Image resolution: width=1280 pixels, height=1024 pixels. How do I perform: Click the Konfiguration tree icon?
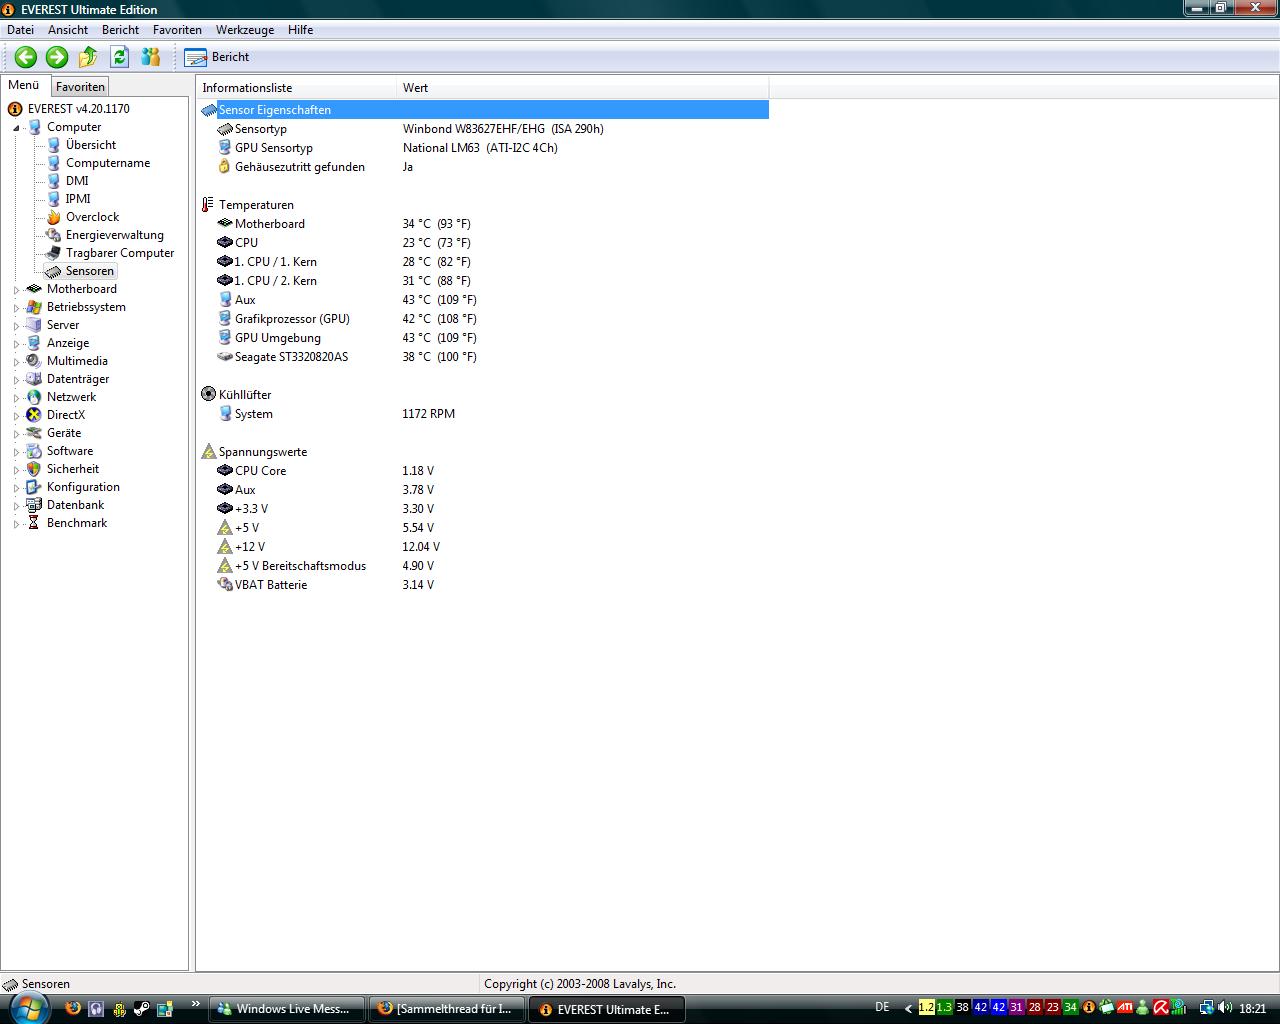point(34,487)
